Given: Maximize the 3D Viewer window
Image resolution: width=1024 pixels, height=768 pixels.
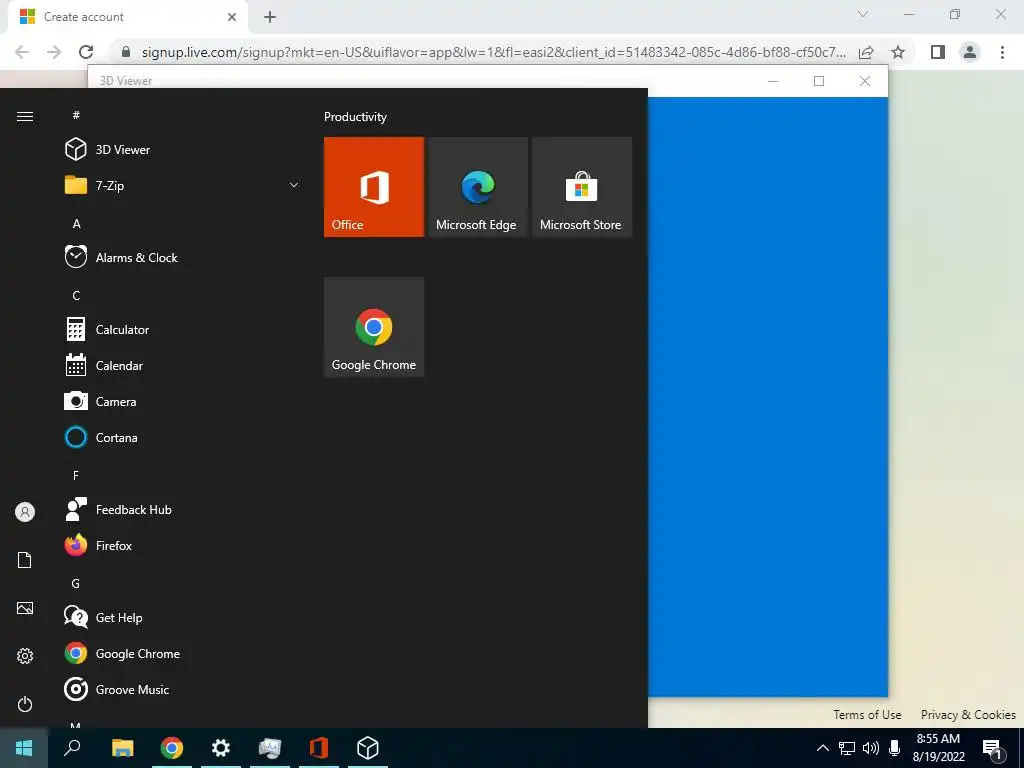Looking at the screenshot, I should [x=819, y=81].
